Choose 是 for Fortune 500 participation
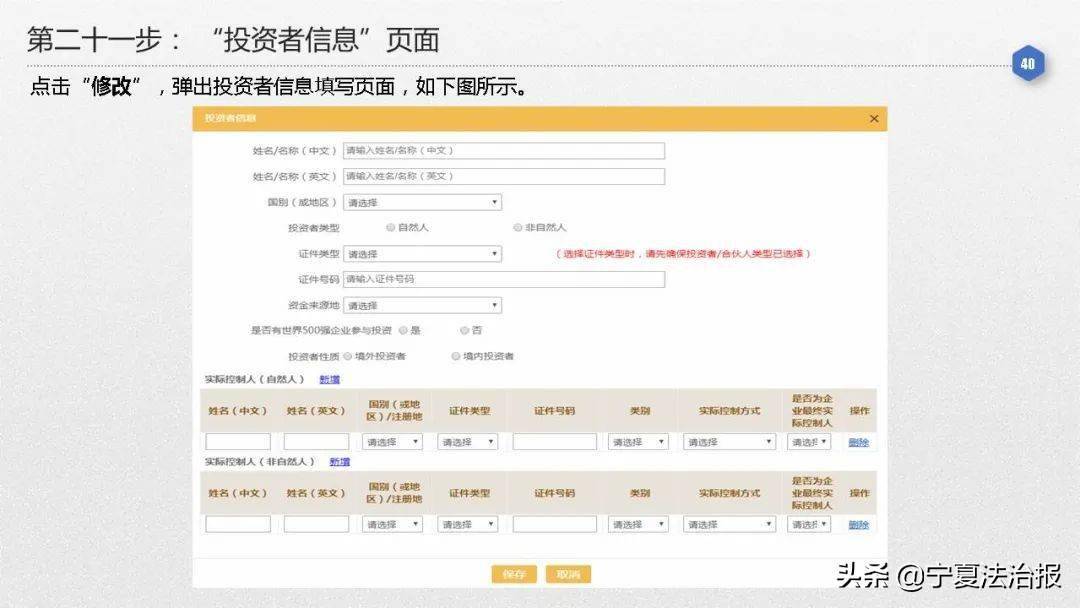The image size is (1080, 608). click(x=404, y=331)
